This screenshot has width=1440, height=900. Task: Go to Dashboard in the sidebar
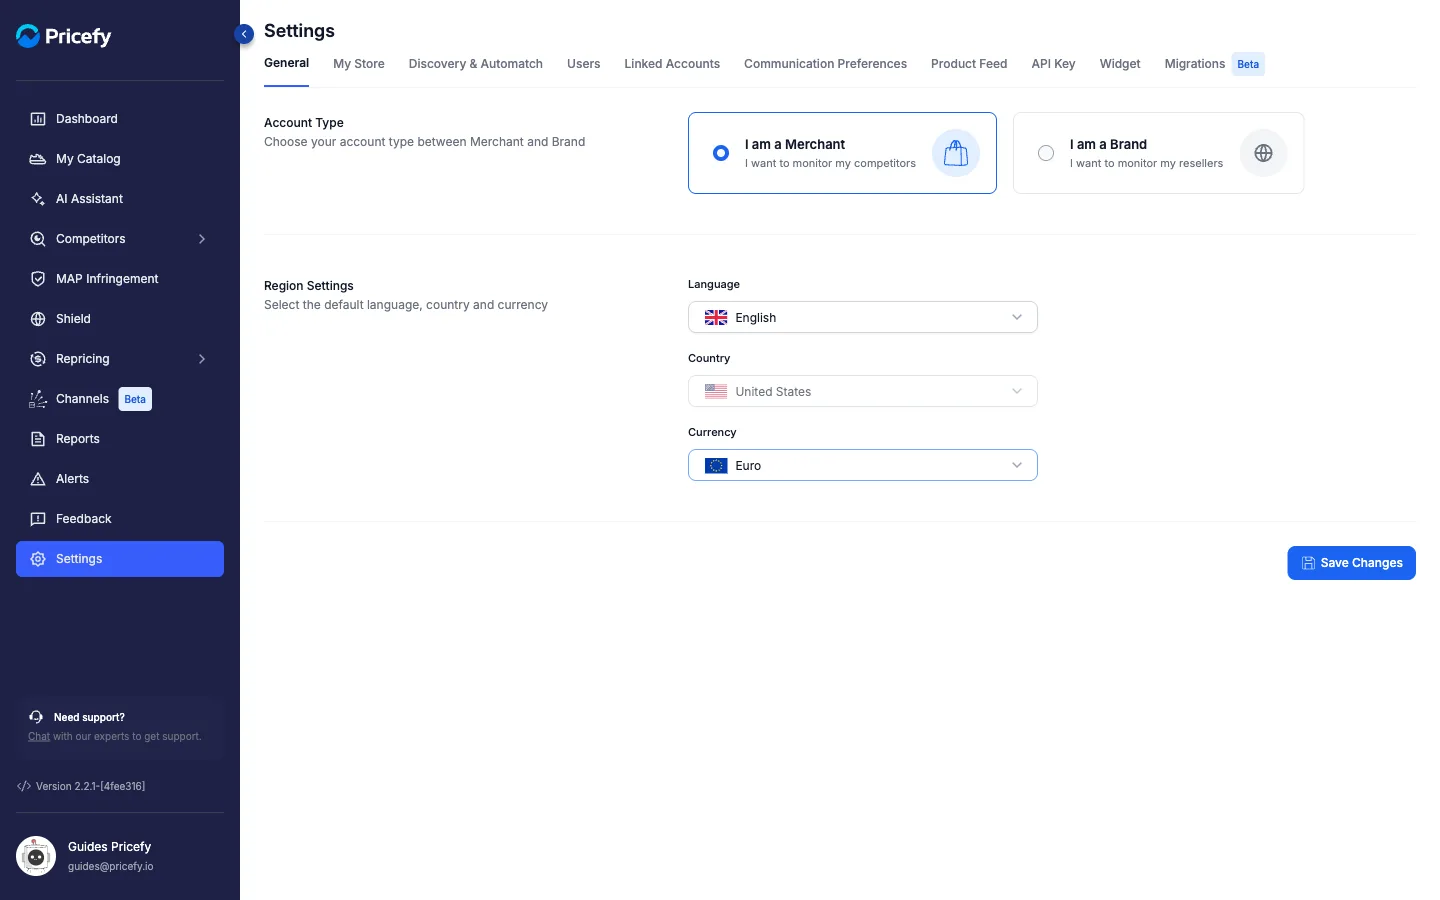(x=120, y=119)
